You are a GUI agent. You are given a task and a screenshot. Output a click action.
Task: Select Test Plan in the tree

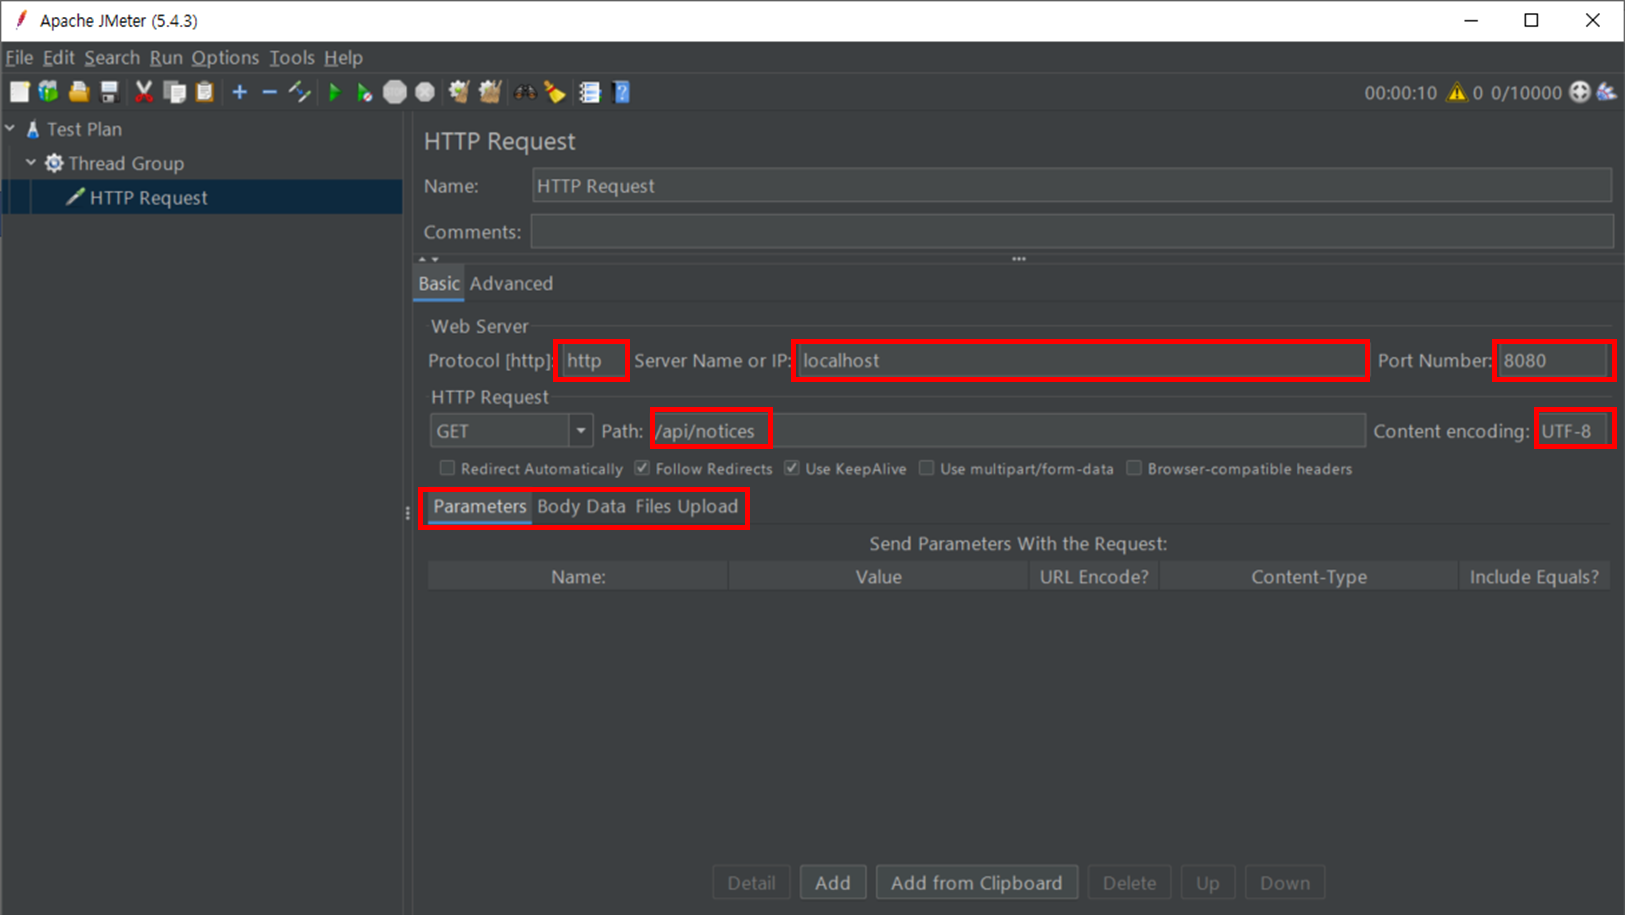pos(84,129)
